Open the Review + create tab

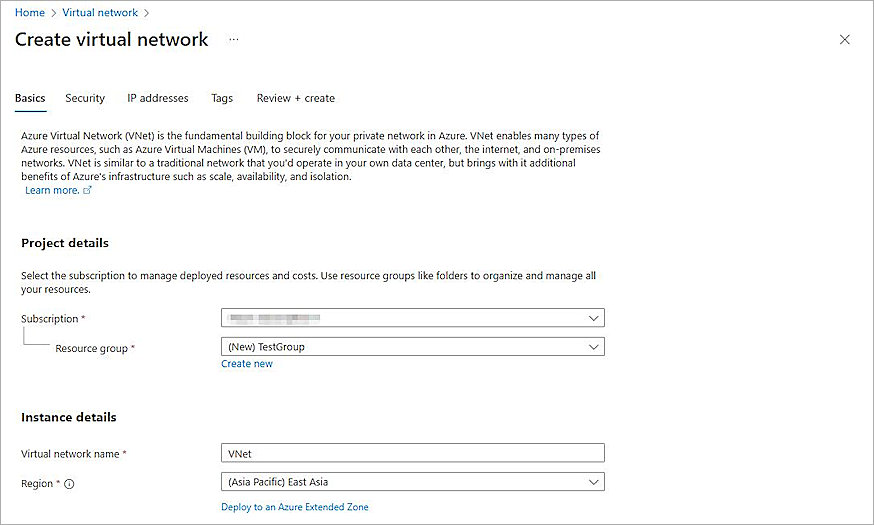(x=295, y=98)
